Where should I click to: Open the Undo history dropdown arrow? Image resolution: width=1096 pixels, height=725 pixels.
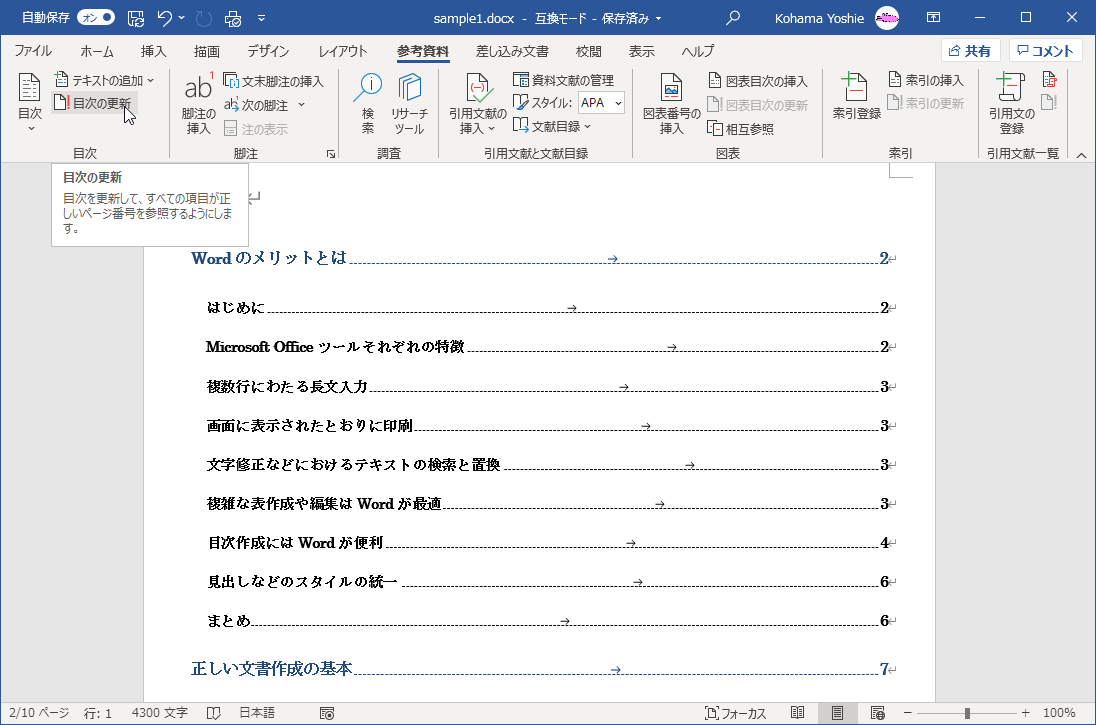pos(182,18)
